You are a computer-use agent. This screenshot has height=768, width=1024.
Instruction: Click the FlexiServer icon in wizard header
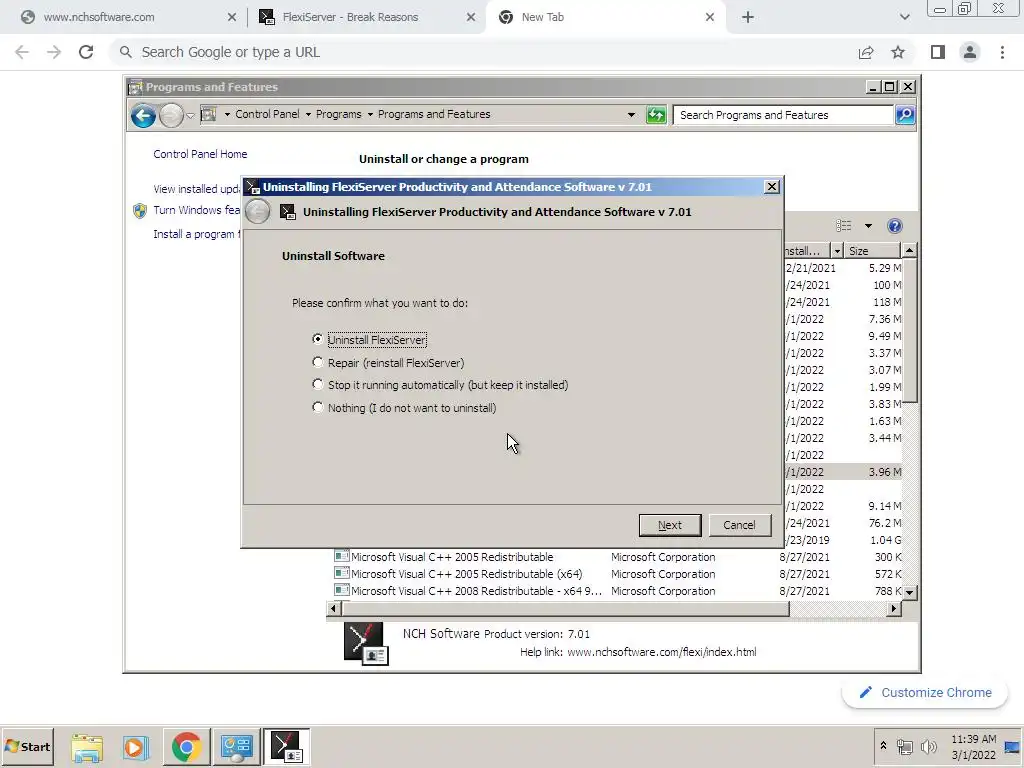coord(287,212)
